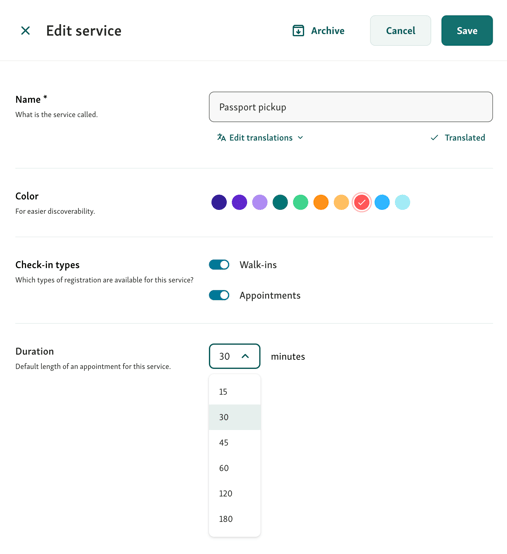Click the Archive box icon
The height and width of the screenshot is (554, 507).
point(298,31)
